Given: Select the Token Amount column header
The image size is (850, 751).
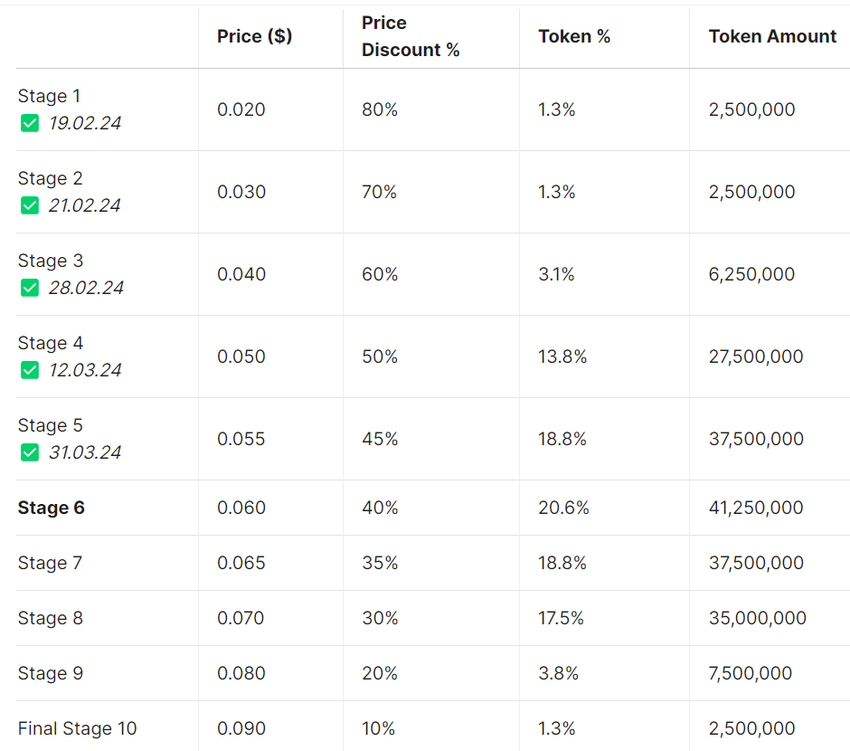Looking at the screenshot, I should tap(772, 36).
